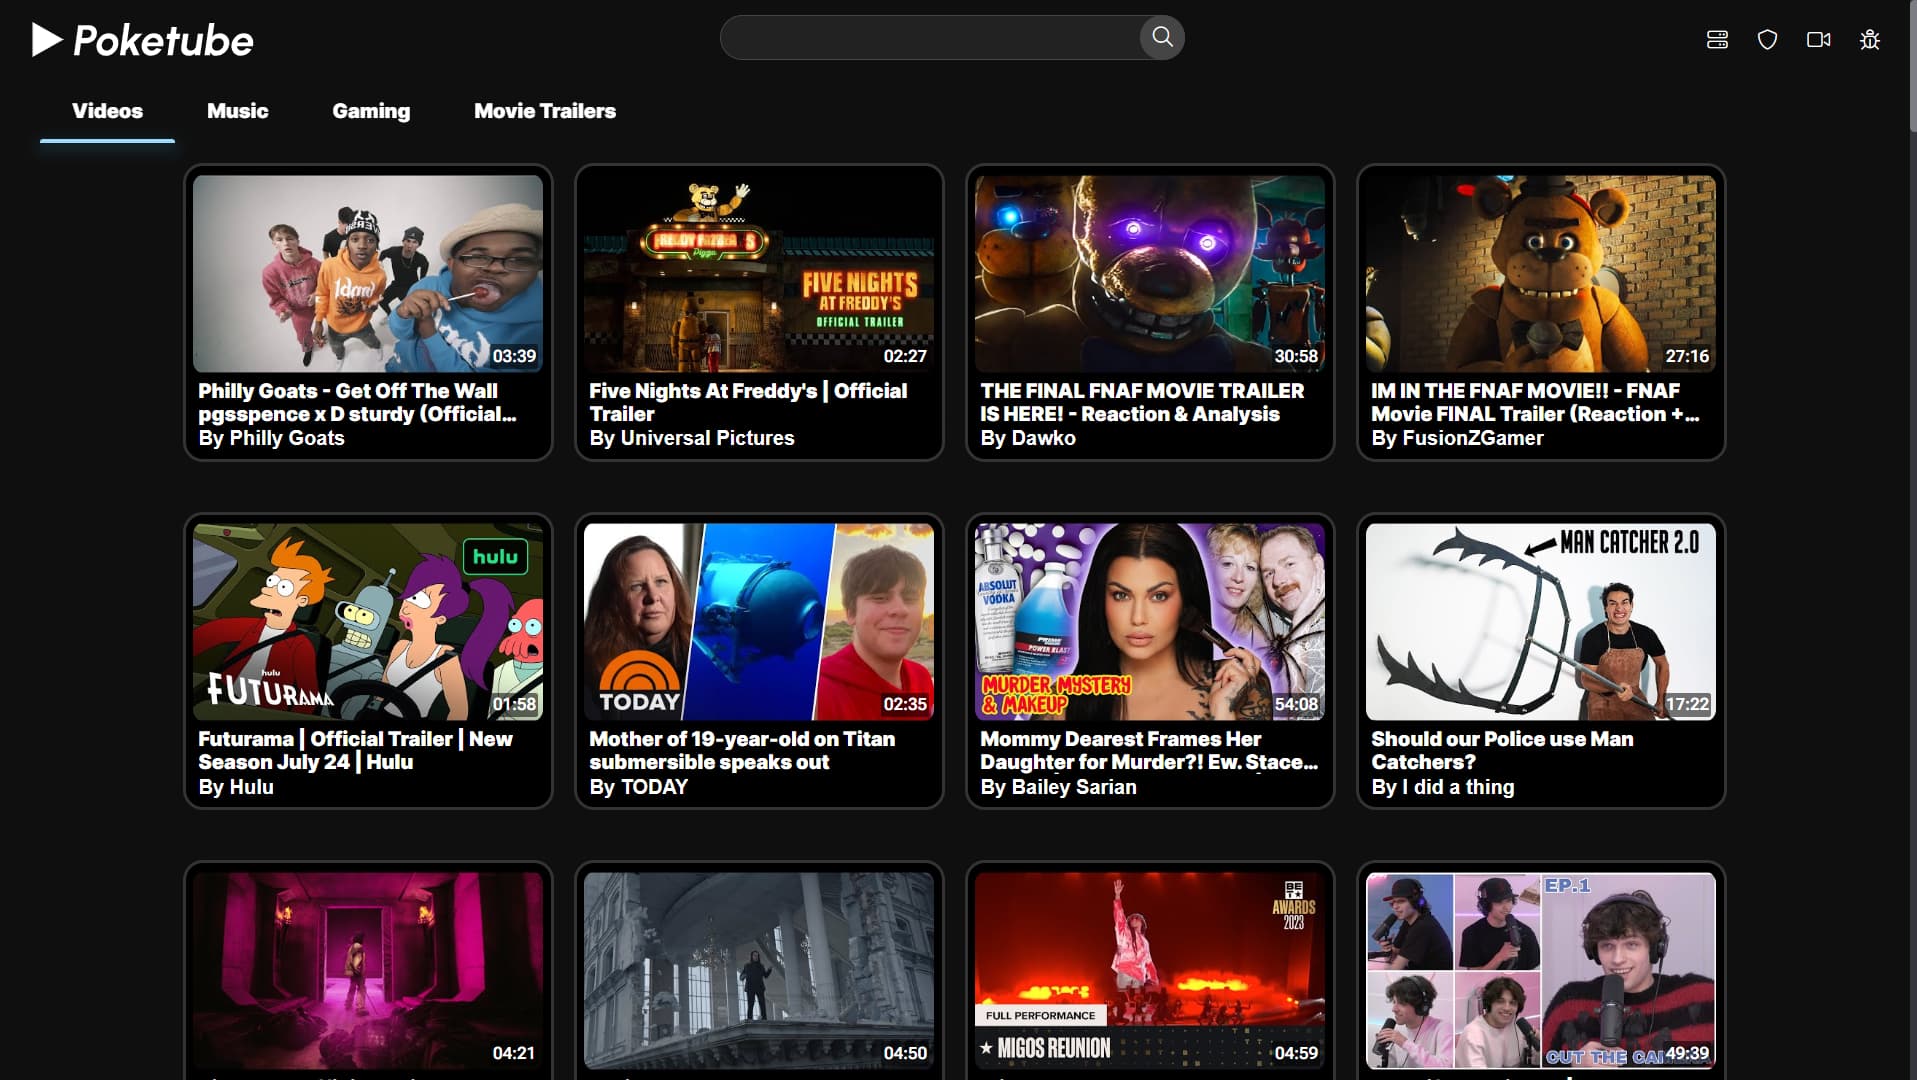
Task: Click the video camera icon
Action: pos(1818,40)
